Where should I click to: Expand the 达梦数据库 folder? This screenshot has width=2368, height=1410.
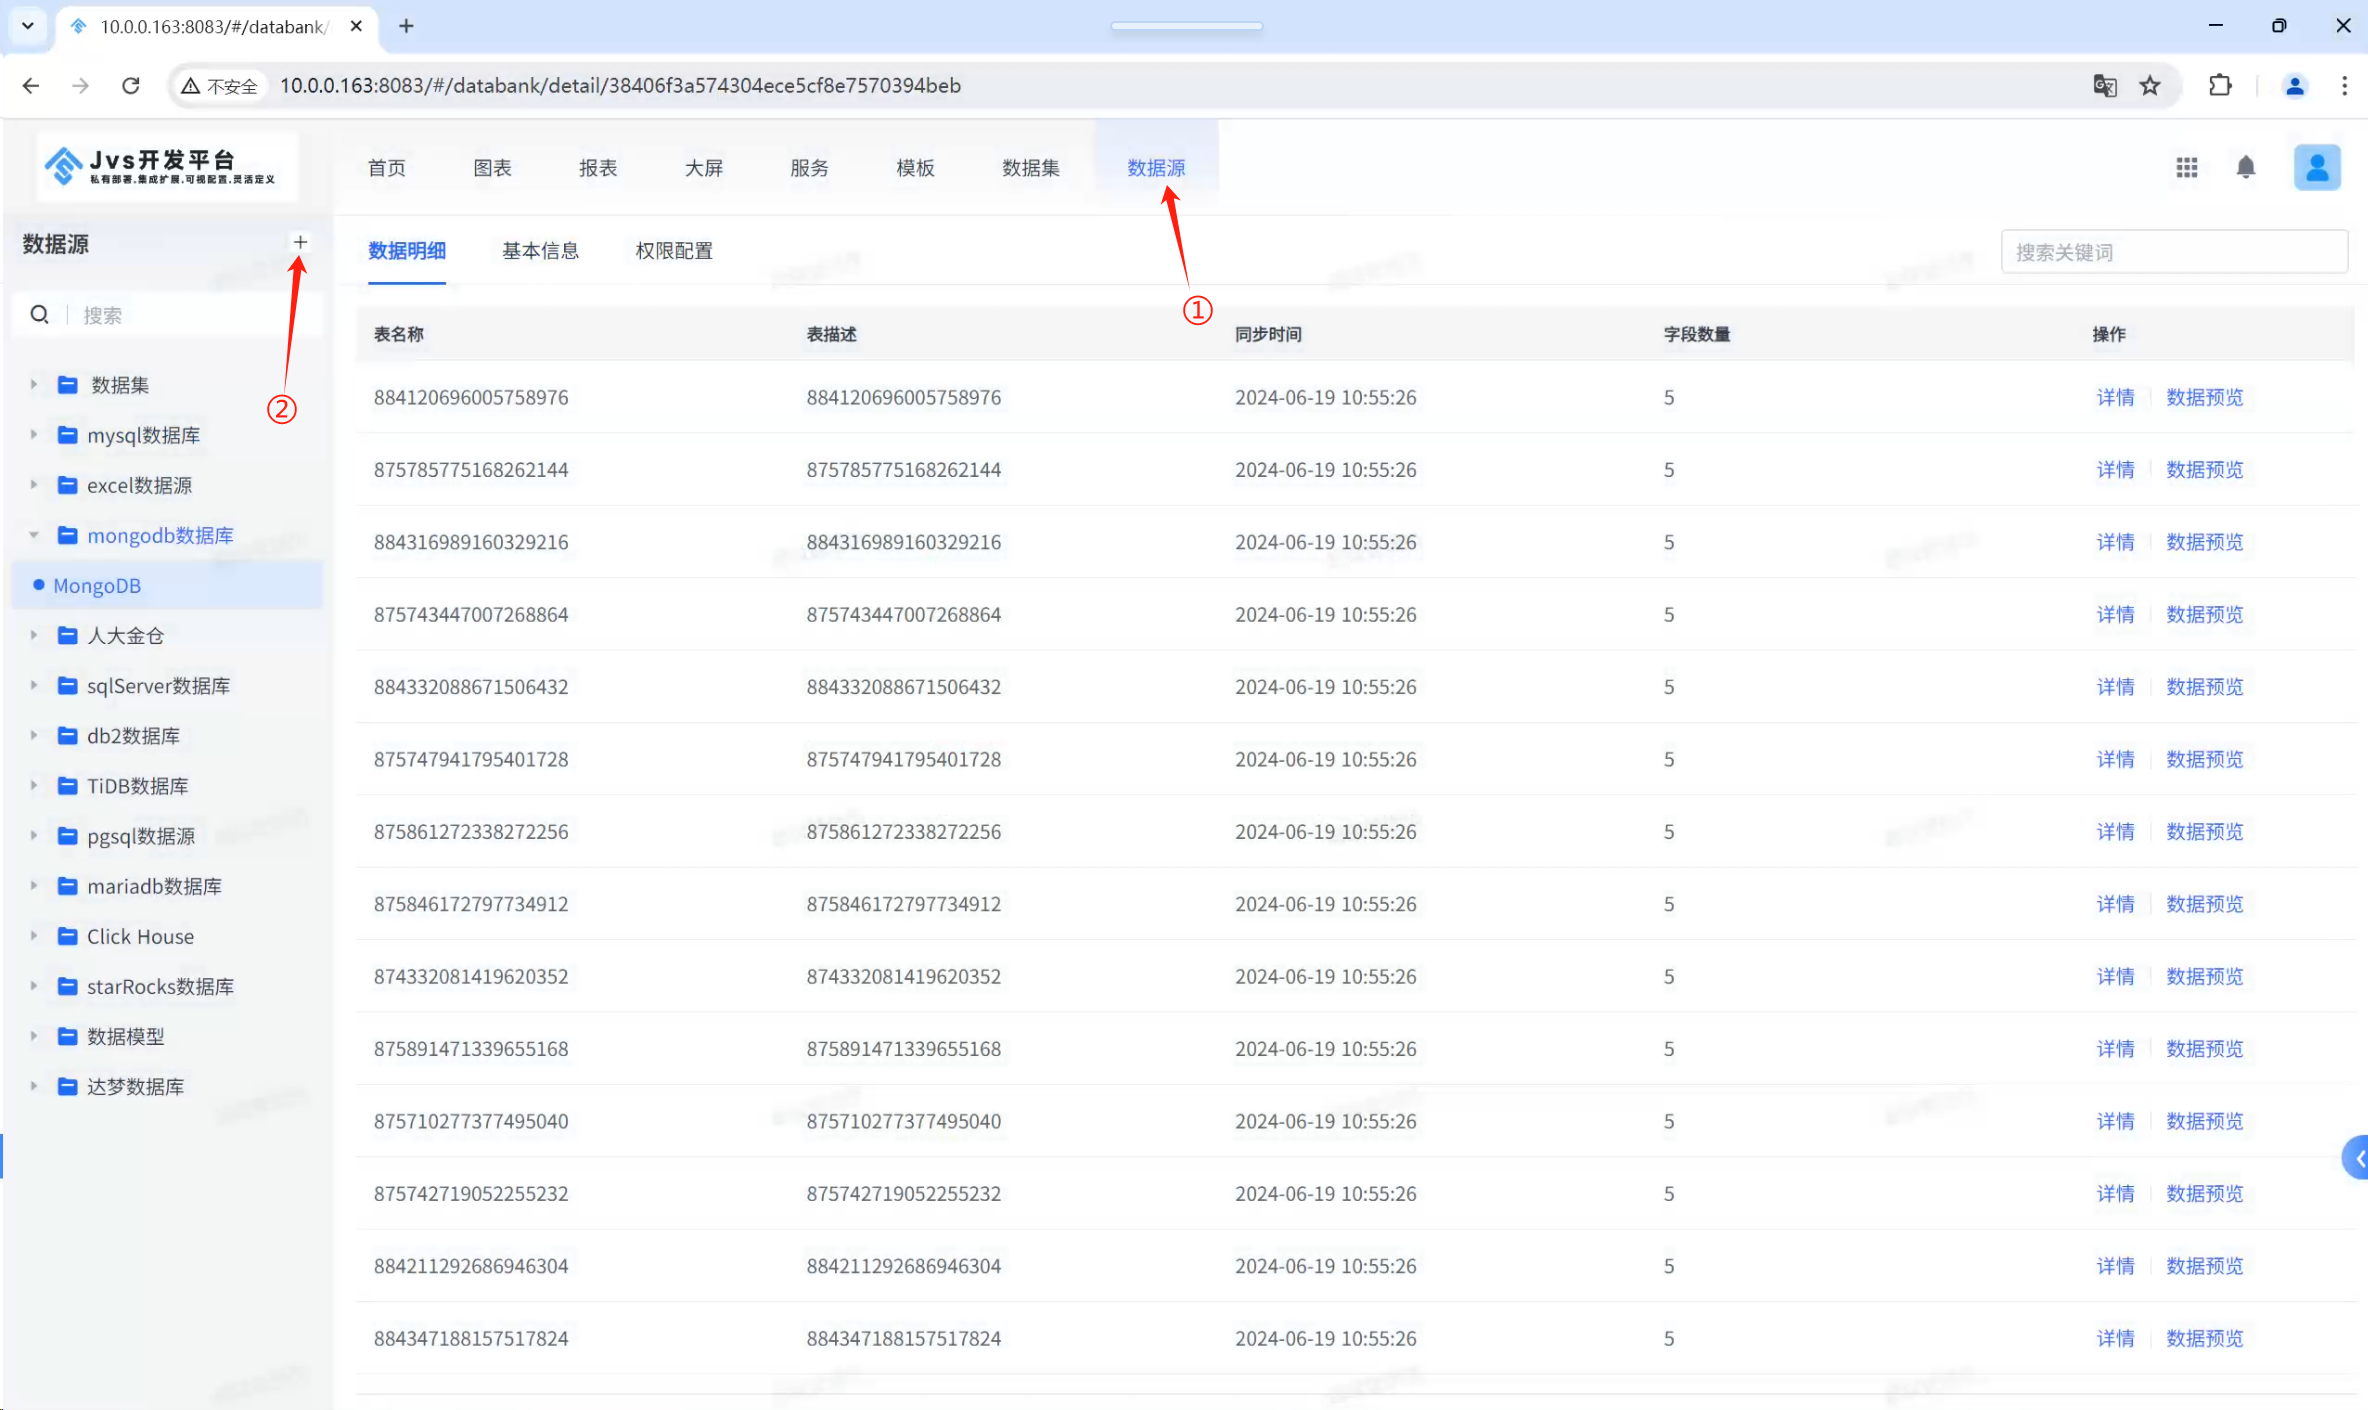34,1086
